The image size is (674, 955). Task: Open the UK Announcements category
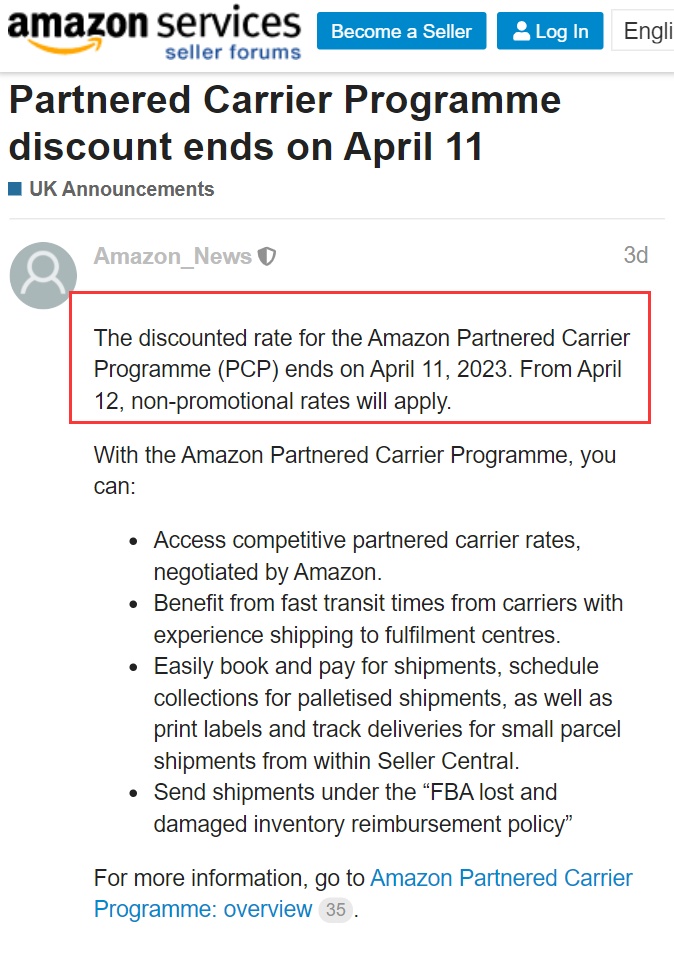(x=122, y=189)
